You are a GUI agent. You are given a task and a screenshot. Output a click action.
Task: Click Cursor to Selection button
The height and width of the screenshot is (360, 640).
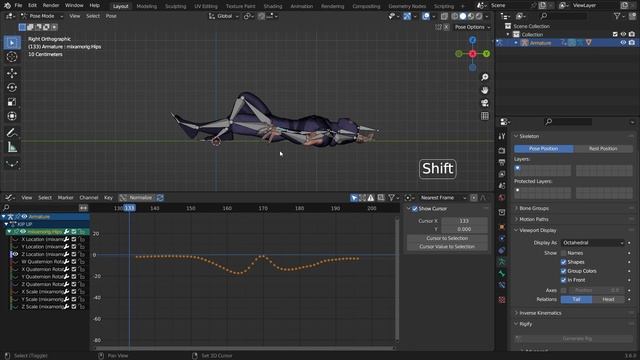coord(447,238)
